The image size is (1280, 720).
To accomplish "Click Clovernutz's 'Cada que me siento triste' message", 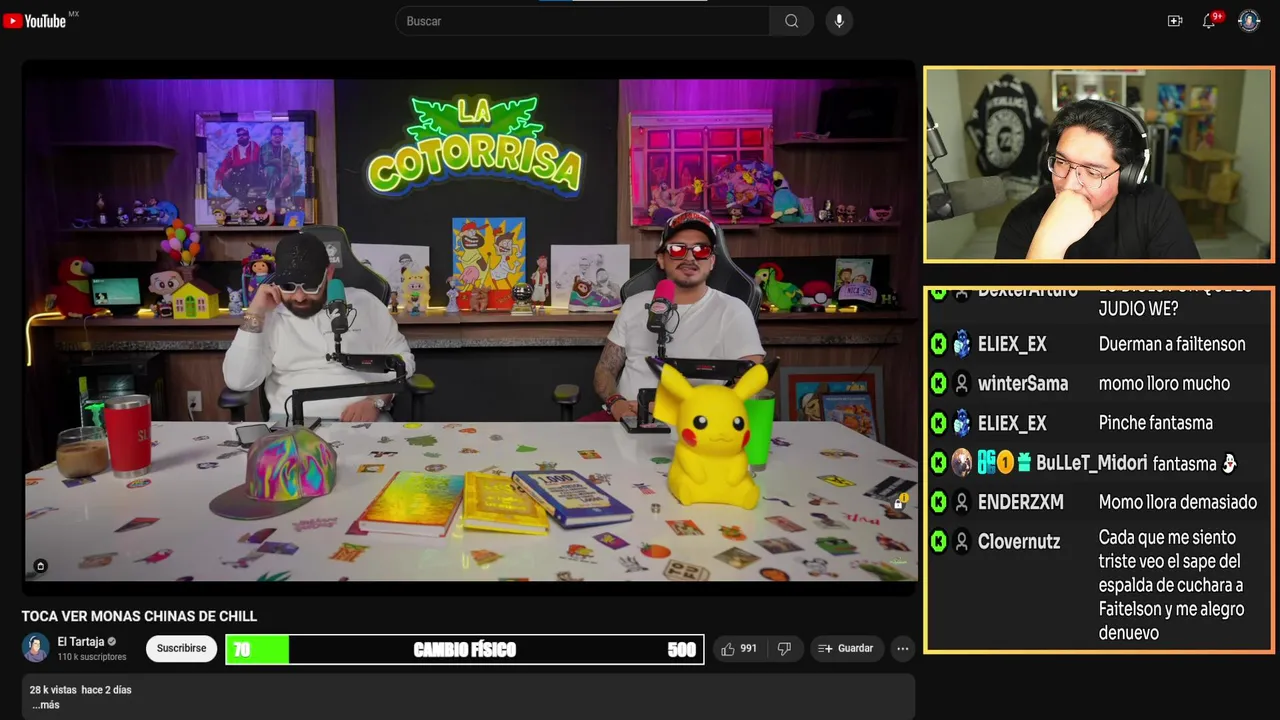I will [x=1171, y=585].
